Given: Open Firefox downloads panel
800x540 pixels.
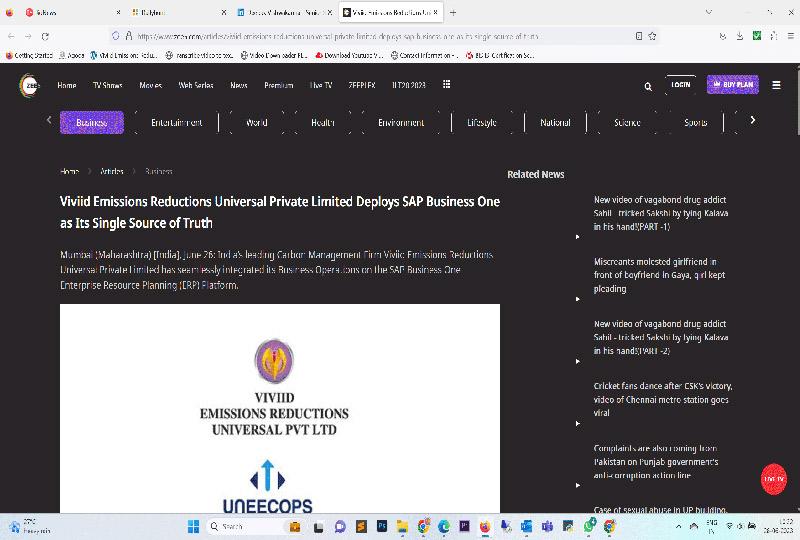Looking at the screenshot, I should point(740,36).
